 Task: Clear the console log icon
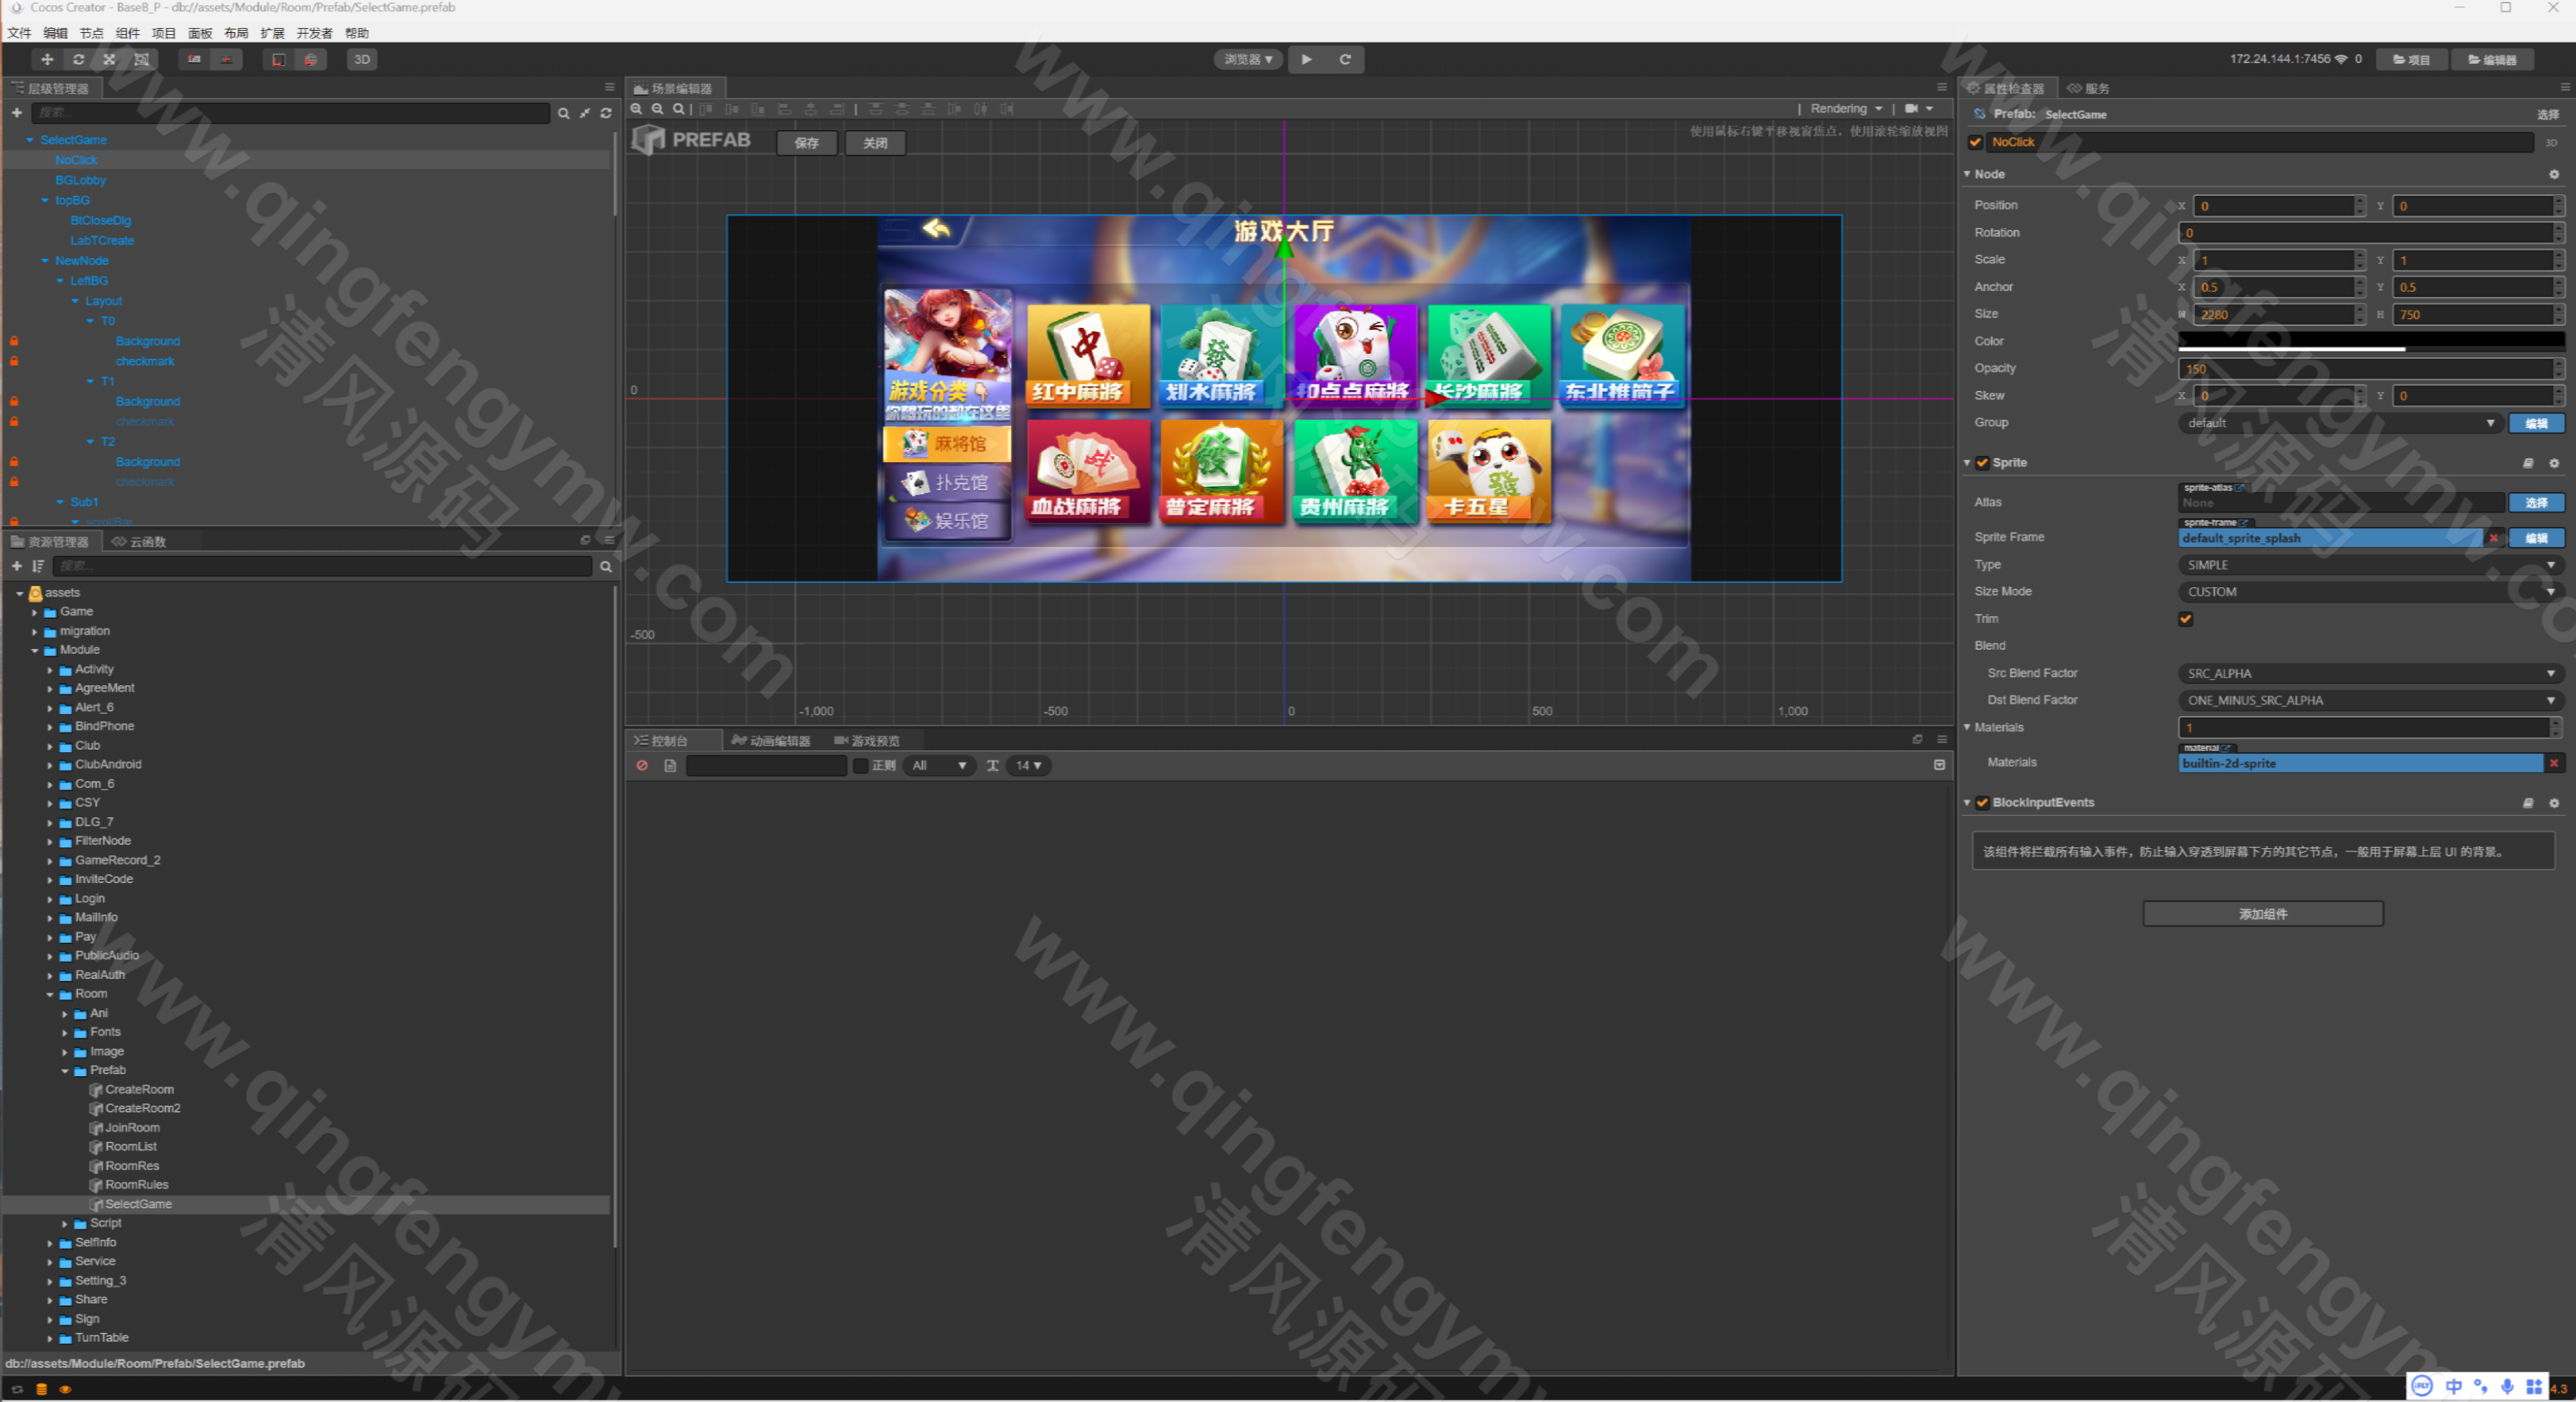tap(642, 765)
